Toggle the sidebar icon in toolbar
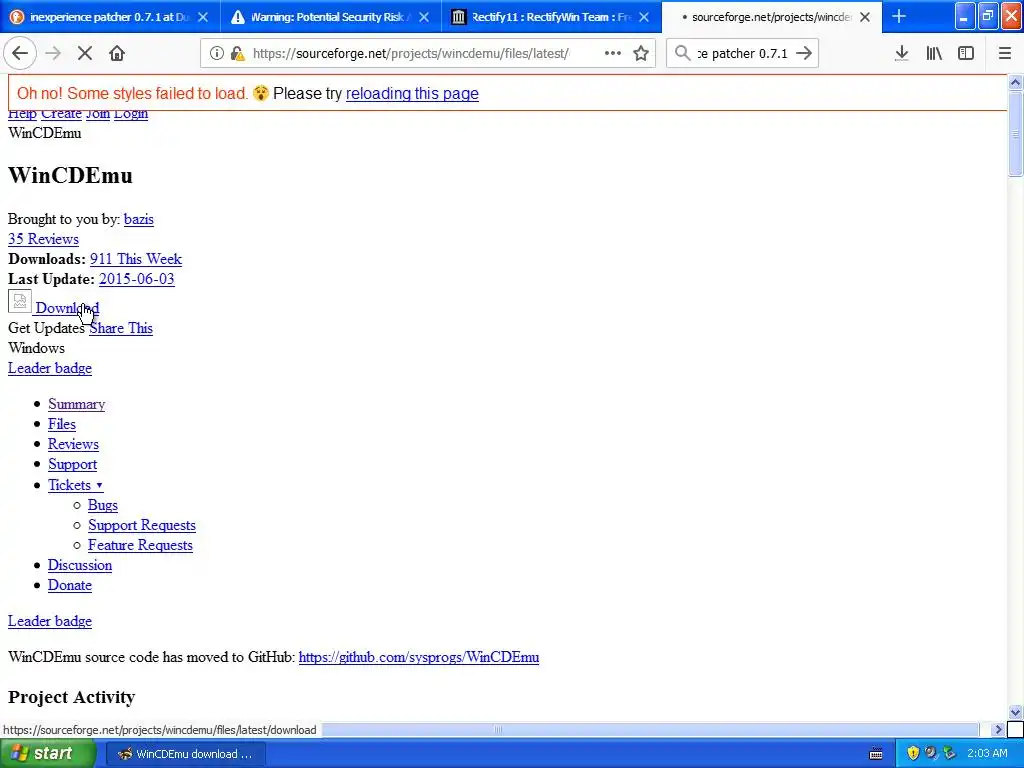The width and height of the screenshot is (1024, 768). pos(966,54)
